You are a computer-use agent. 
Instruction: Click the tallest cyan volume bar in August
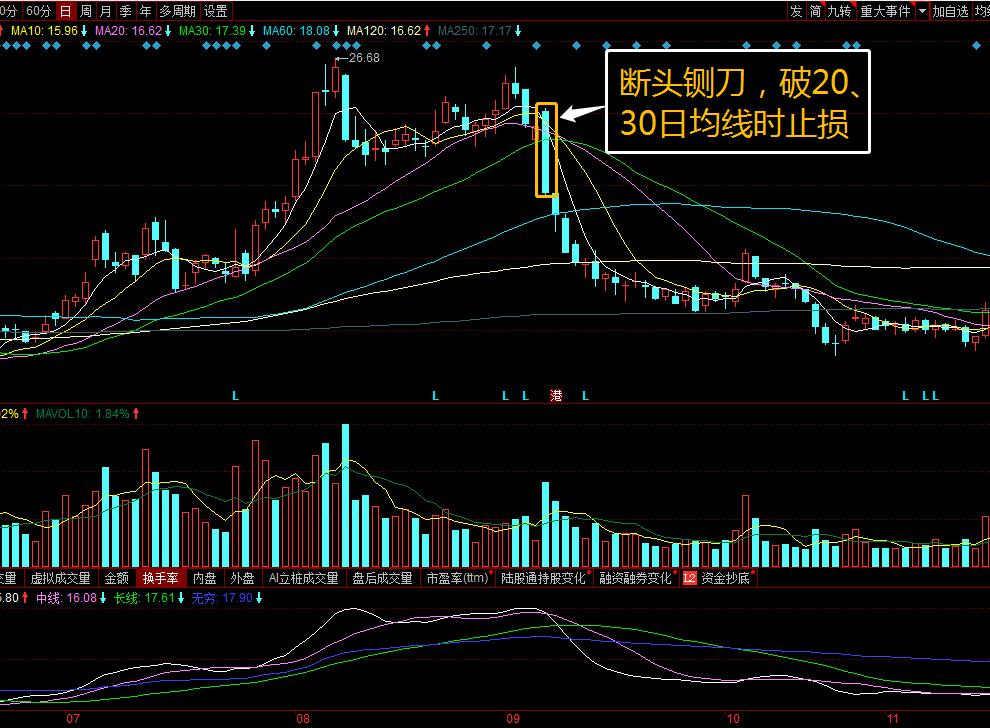click(x=345, y=495)
